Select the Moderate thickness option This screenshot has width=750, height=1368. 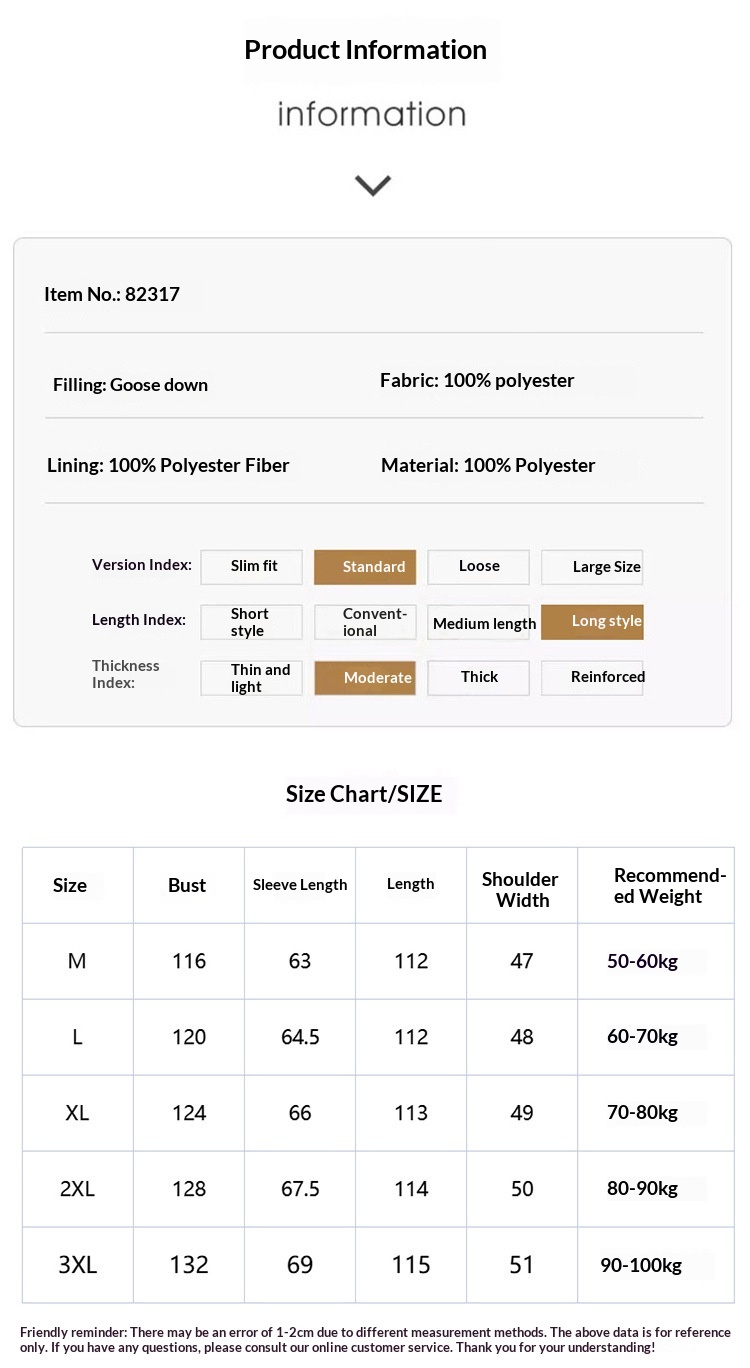[365, 678]
